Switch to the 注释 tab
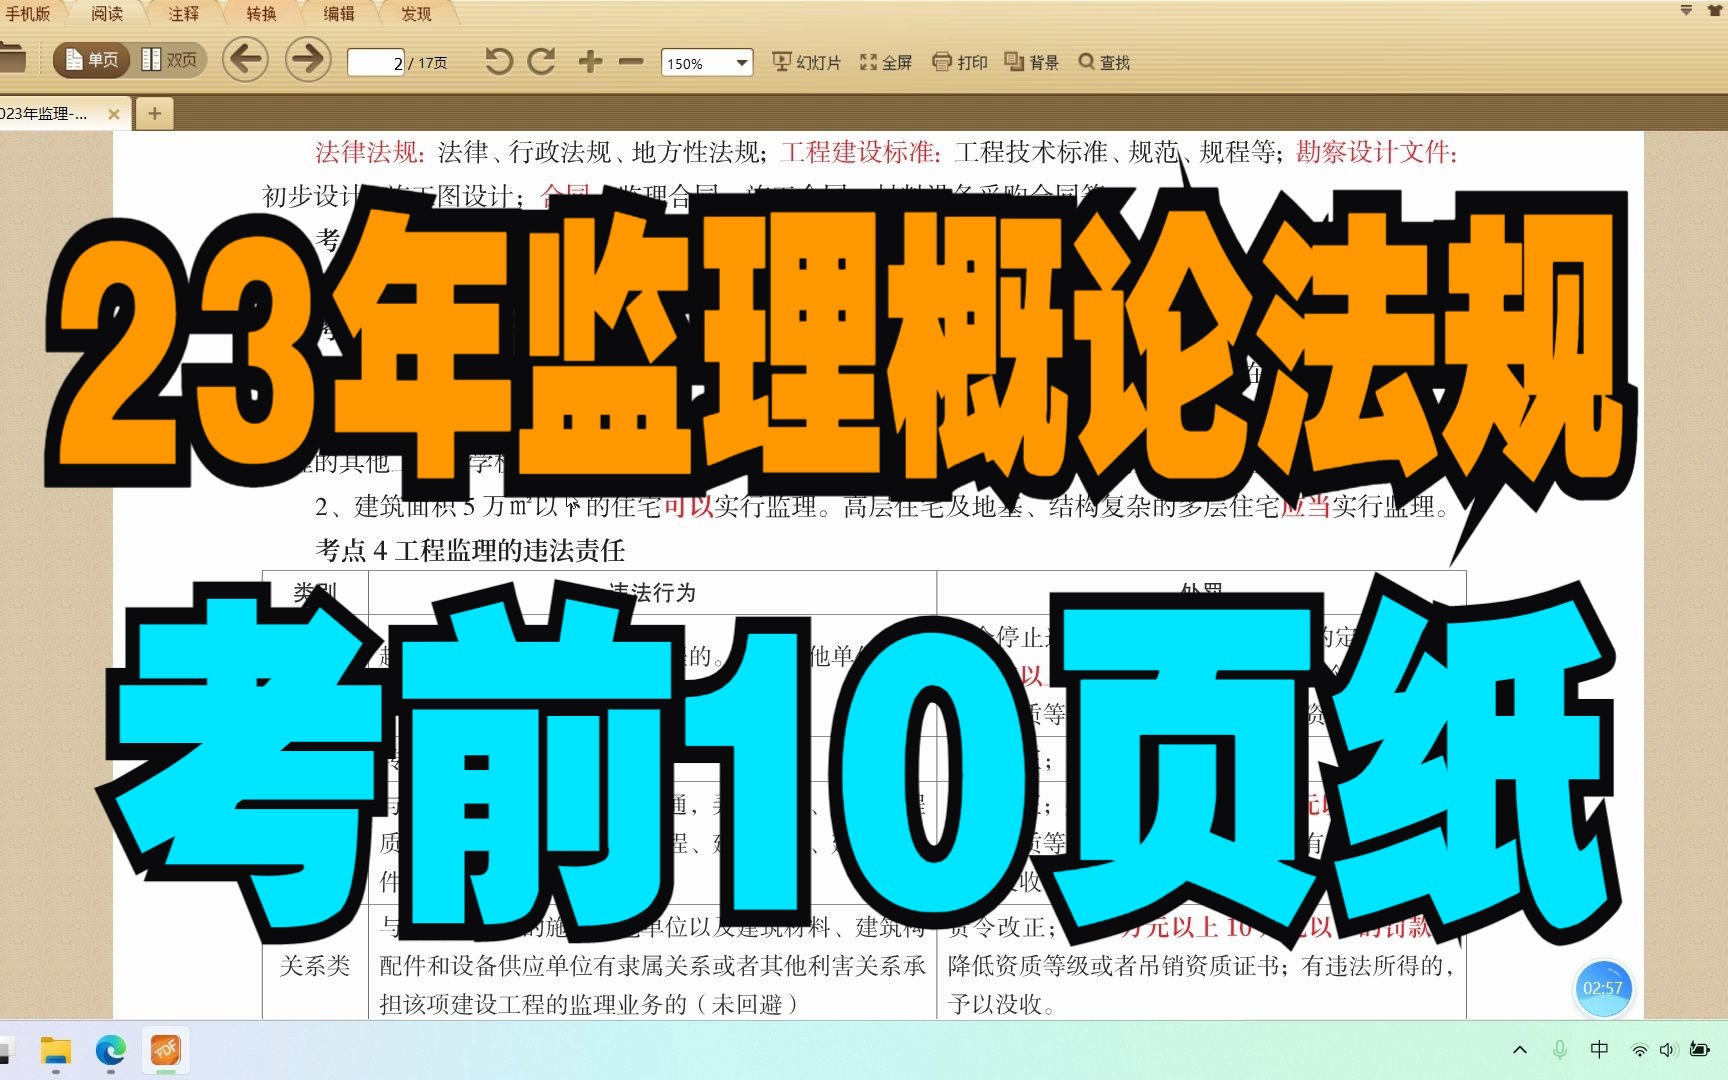 184,13
